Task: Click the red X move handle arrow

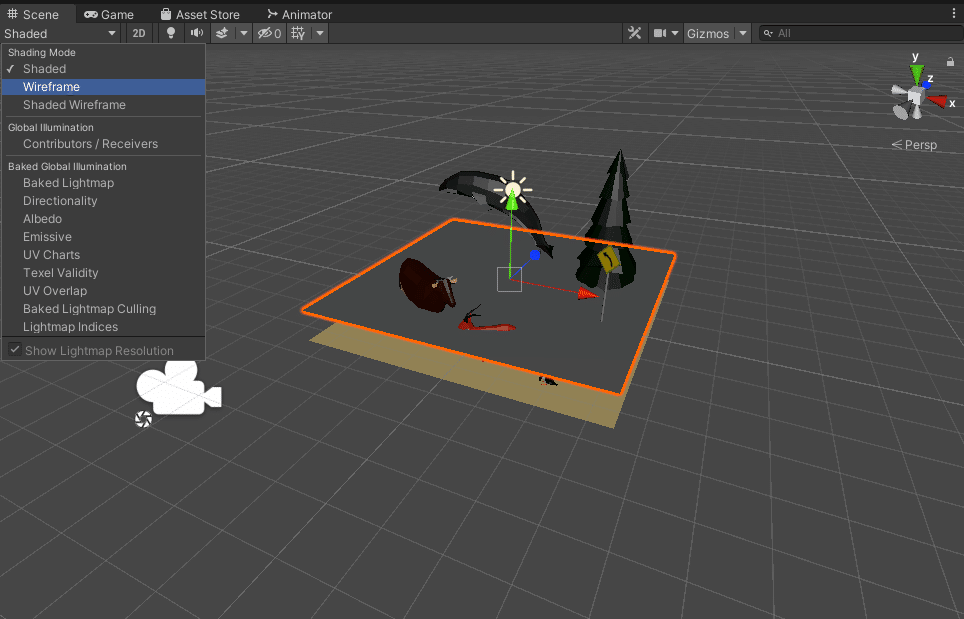Action: pyautogui.click(x=587, y=294)
